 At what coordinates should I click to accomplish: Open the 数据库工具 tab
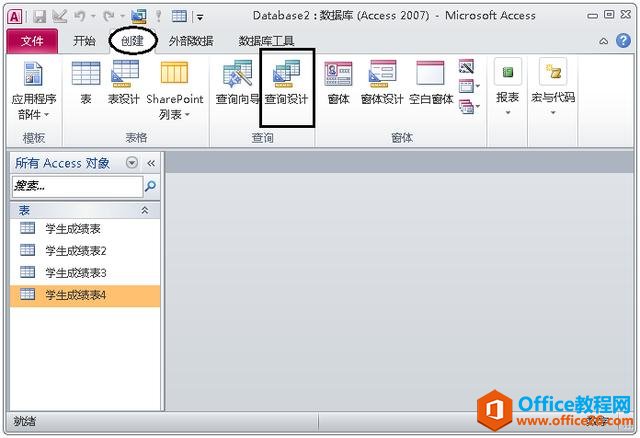click(x=266, y=41)
